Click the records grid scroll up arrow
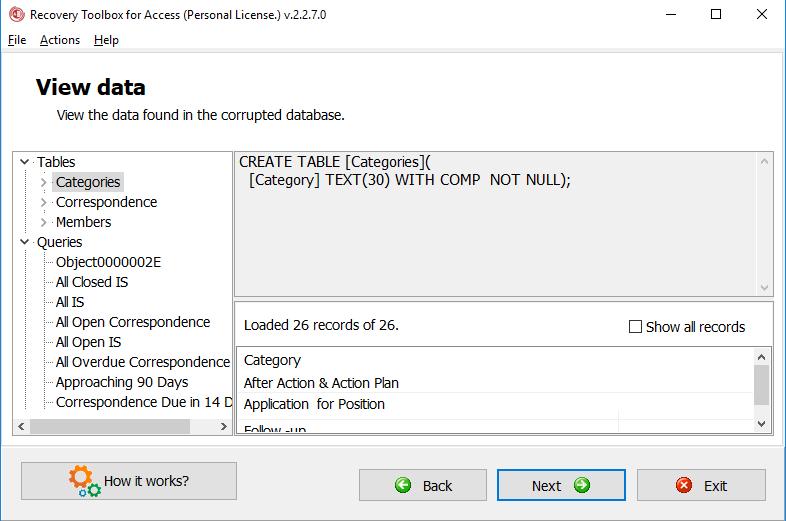The width and height of the screenshot is (786, 521). tap(761, 357)
